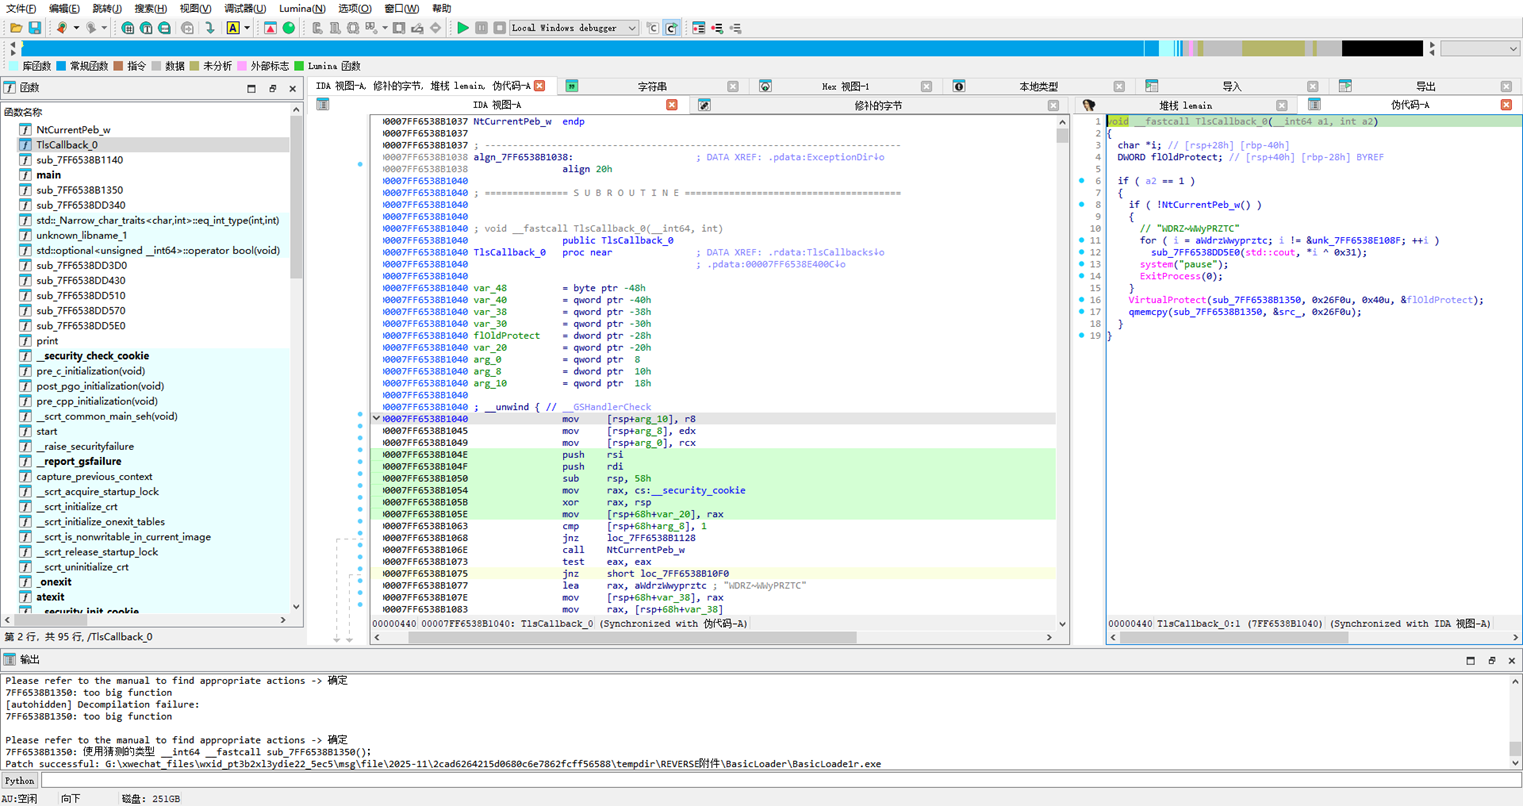Click the green circle toolbar icon
This screenshot has width=1523, height=806.
tap(289, 28)
